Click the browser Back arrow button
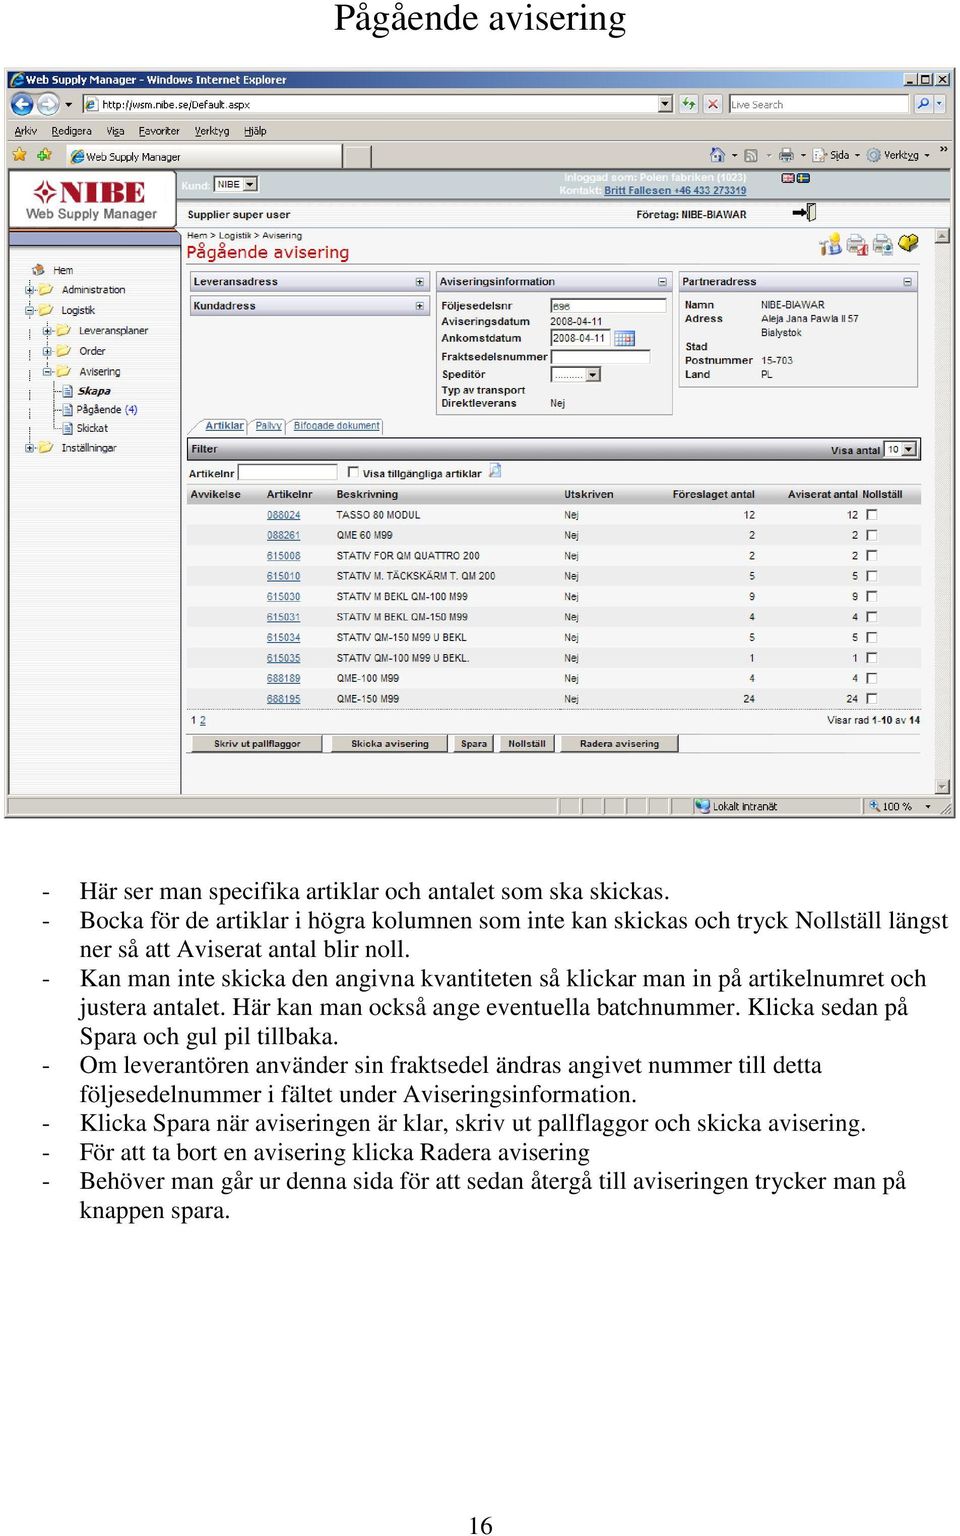The width and height of the screenshot is (960, 1536). coord(22,103)
